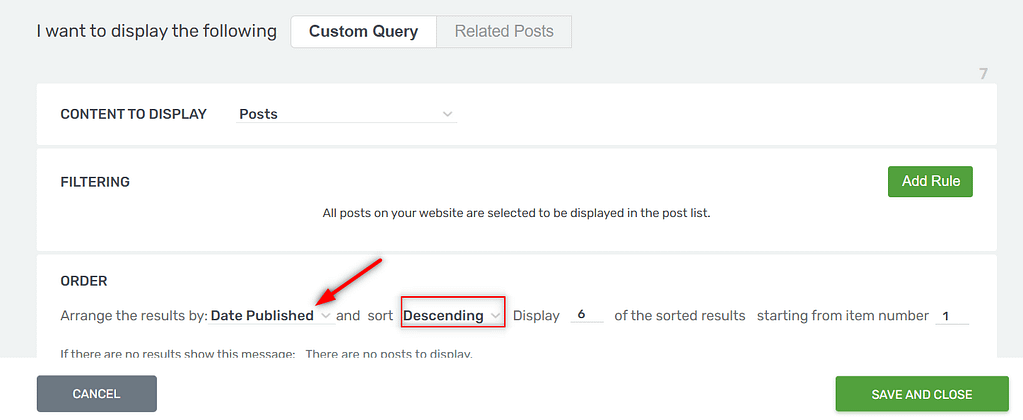The width and height of the screenshot is (1023, 420).
Task: Open the Date Published arrange-by dropdown
Action: (272, 316)
